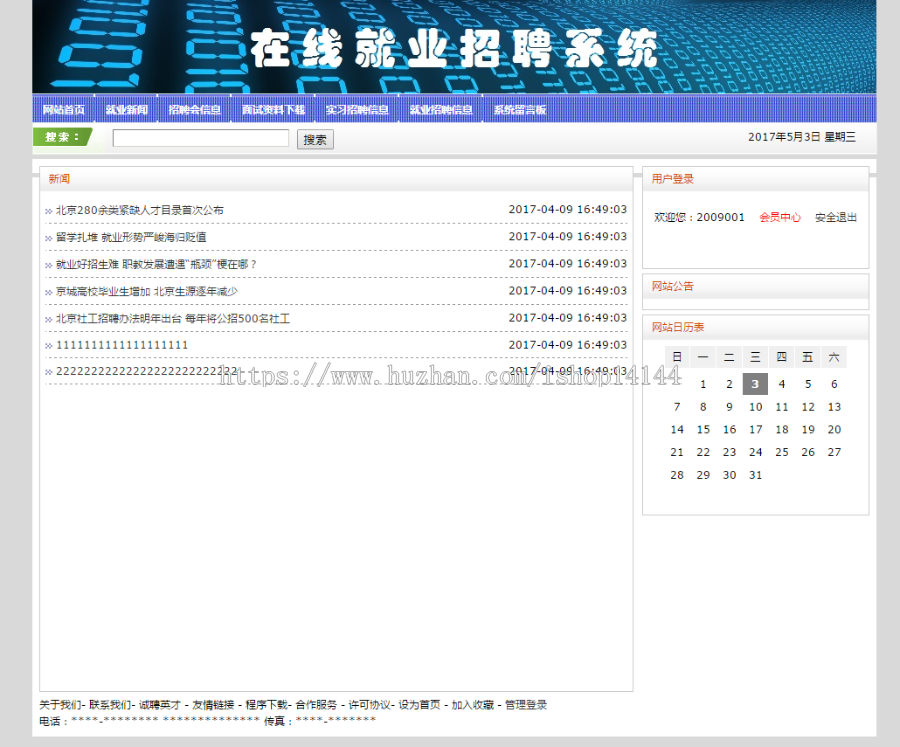Click the 三 weekday column header
900x747 pixels.
pos(755,357)
